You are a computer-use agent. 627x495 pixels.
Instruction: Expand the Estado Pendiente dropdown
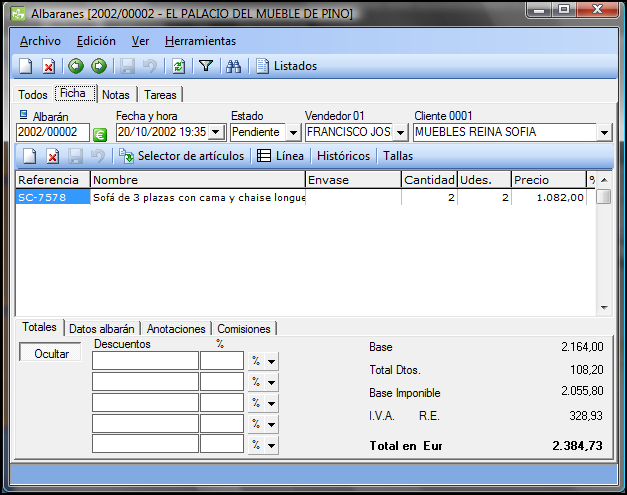pyautogui.click(x=293, y=132)
